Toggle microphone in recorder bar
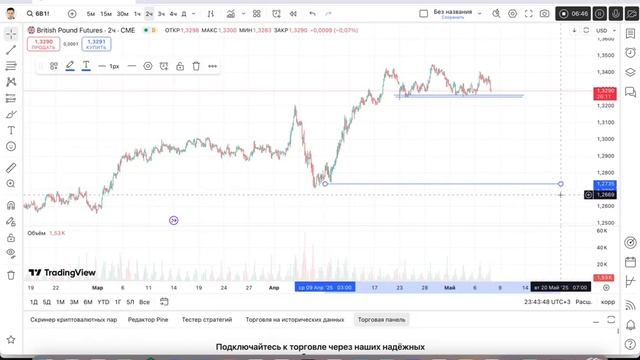 (x=616, y=14)
